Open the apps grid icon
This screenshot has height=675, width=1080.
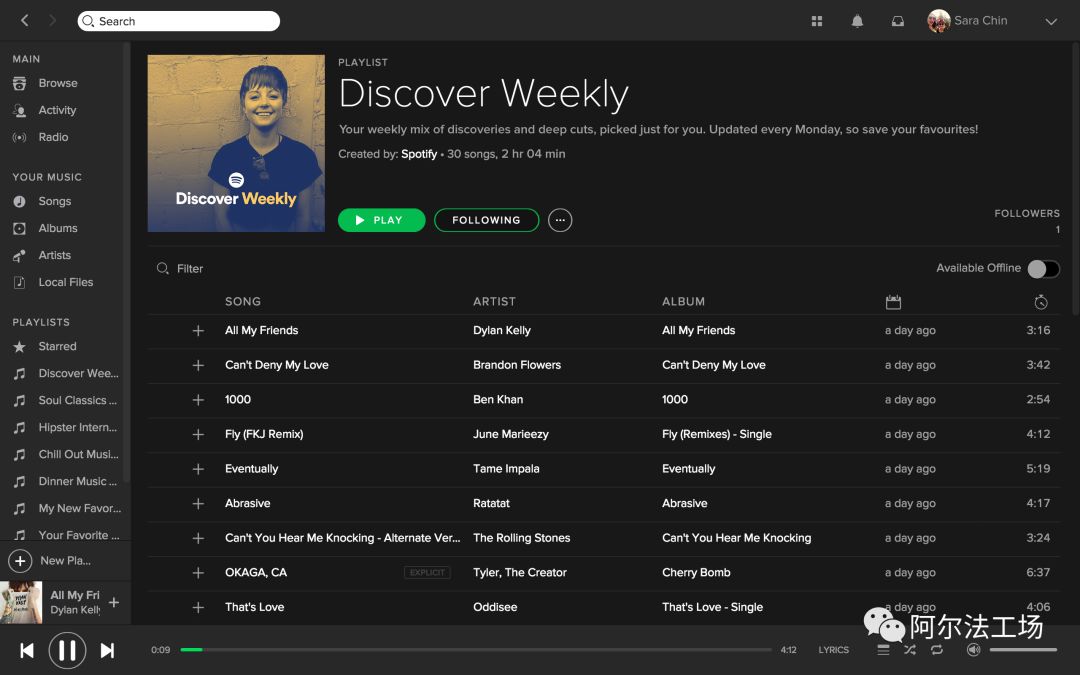pos(817,21)
